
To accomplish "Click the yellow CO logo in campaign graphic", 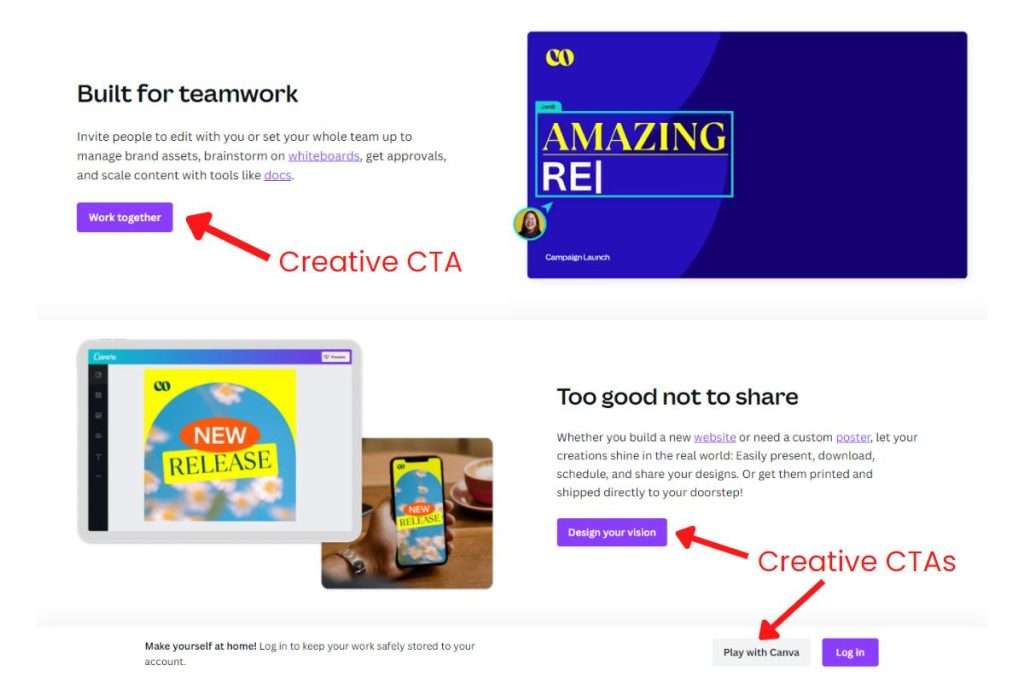I will pyautogui.click(x=560, y=57).
